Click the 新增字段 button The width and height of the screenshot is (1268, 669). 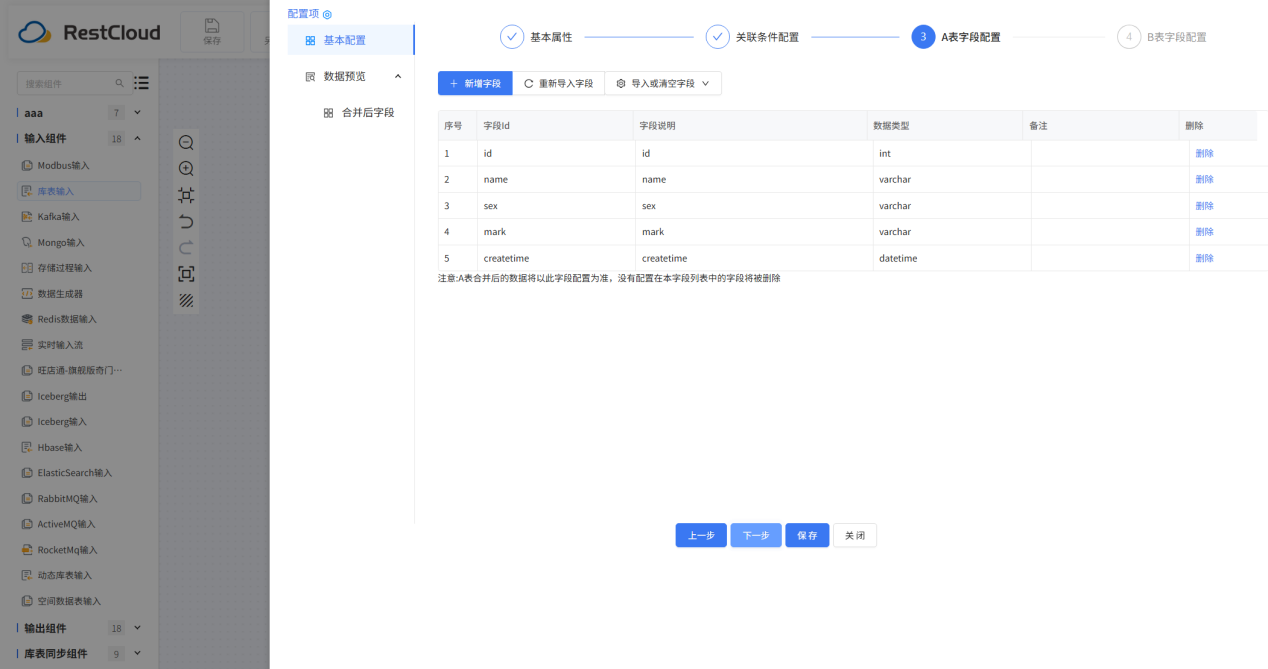point(474,83)
